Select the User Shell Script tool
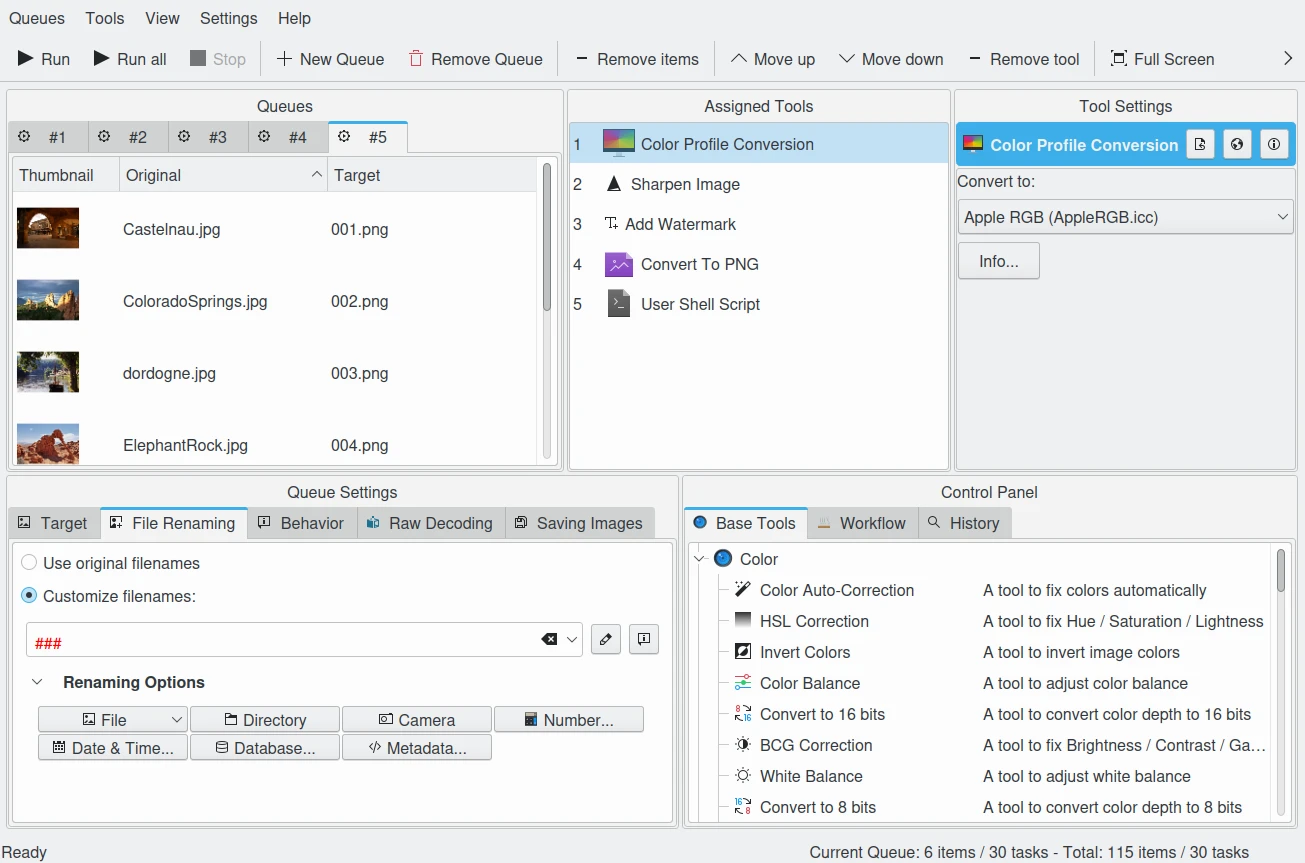The image size is (1305, 863). point(699,304)
